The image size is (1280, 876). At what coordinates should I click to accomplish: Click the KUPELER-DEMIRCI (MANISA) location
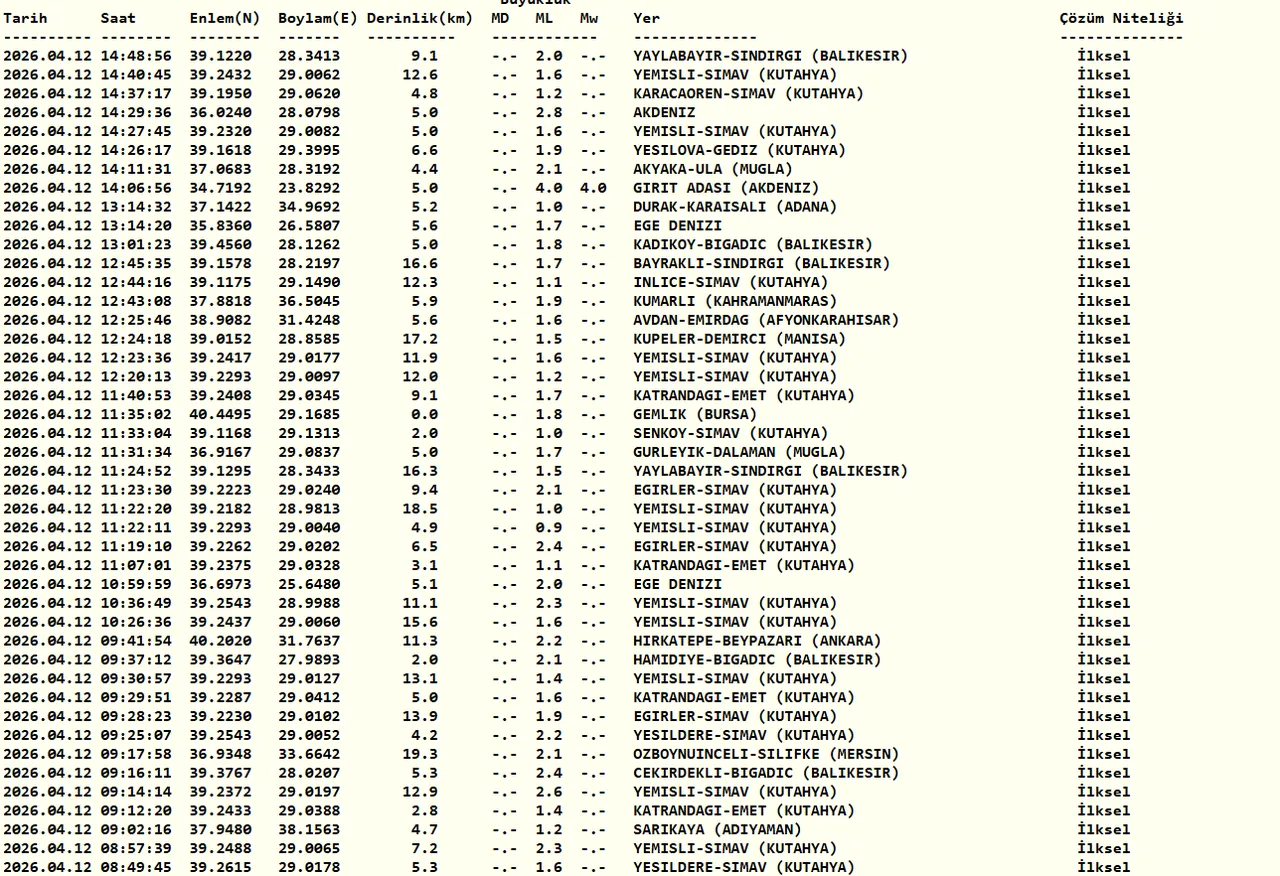(739, 339)
